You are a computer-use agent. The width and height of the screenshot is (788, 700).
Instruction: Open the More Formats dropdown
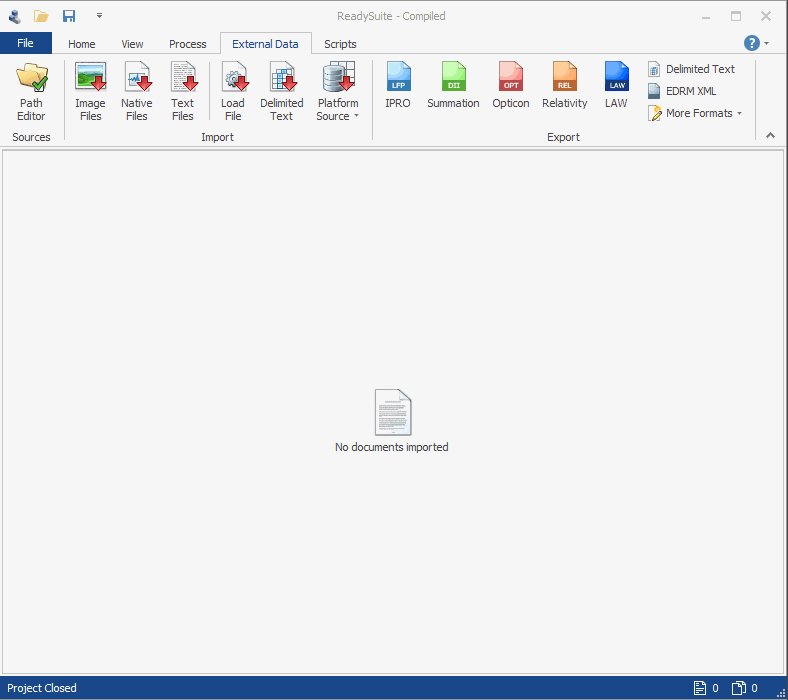(695, 113)
